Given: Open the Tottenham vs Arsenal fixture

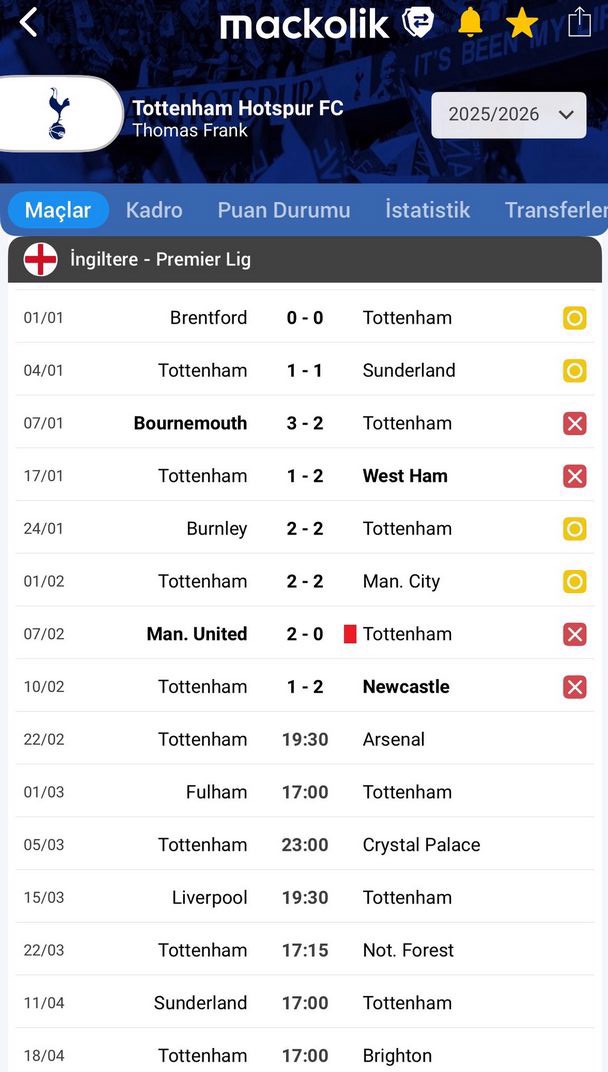Looking at the screenshot, I should 305,740.
